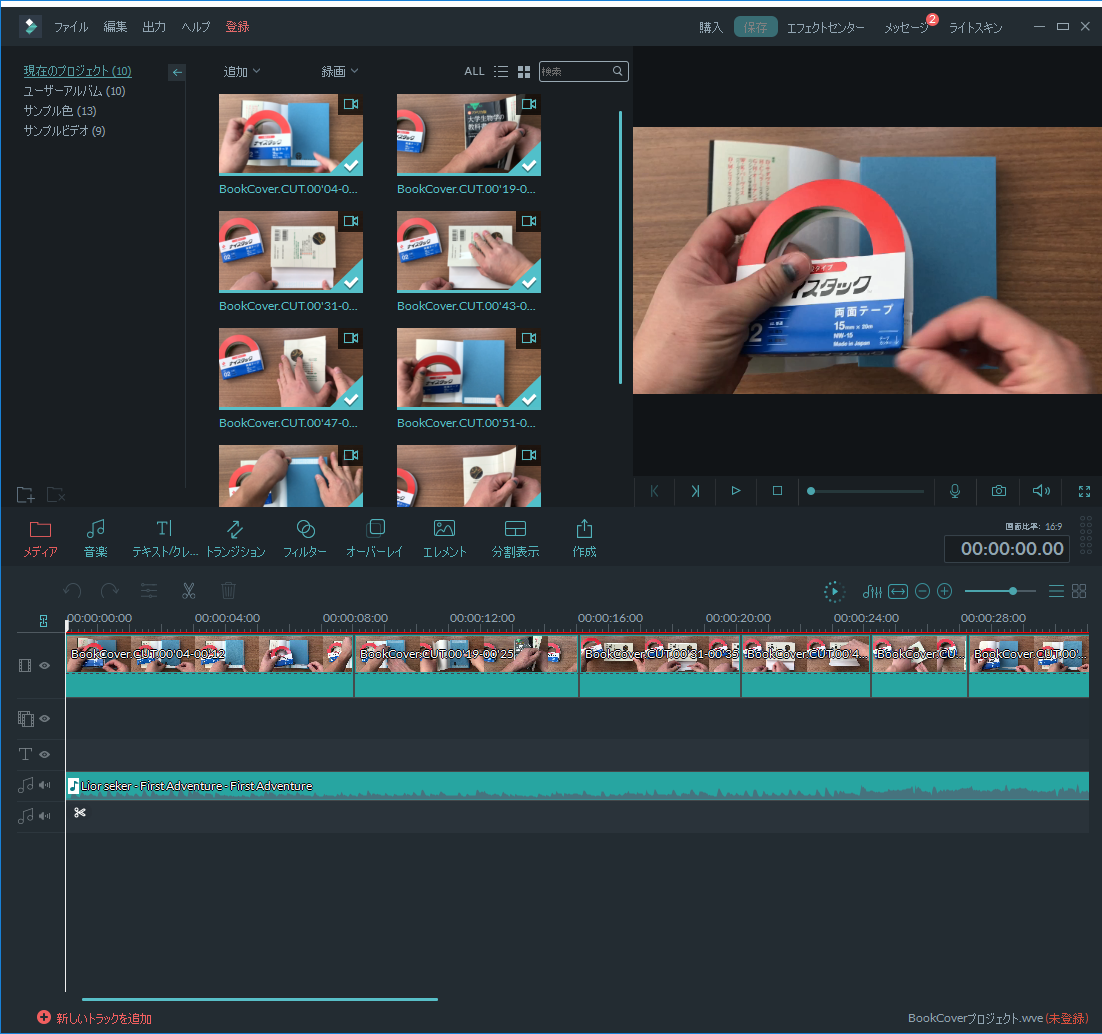The width and height of the screenshot is (1102, 1034).
Task: Take a snapshot with the camera icon
Action: 998,491
